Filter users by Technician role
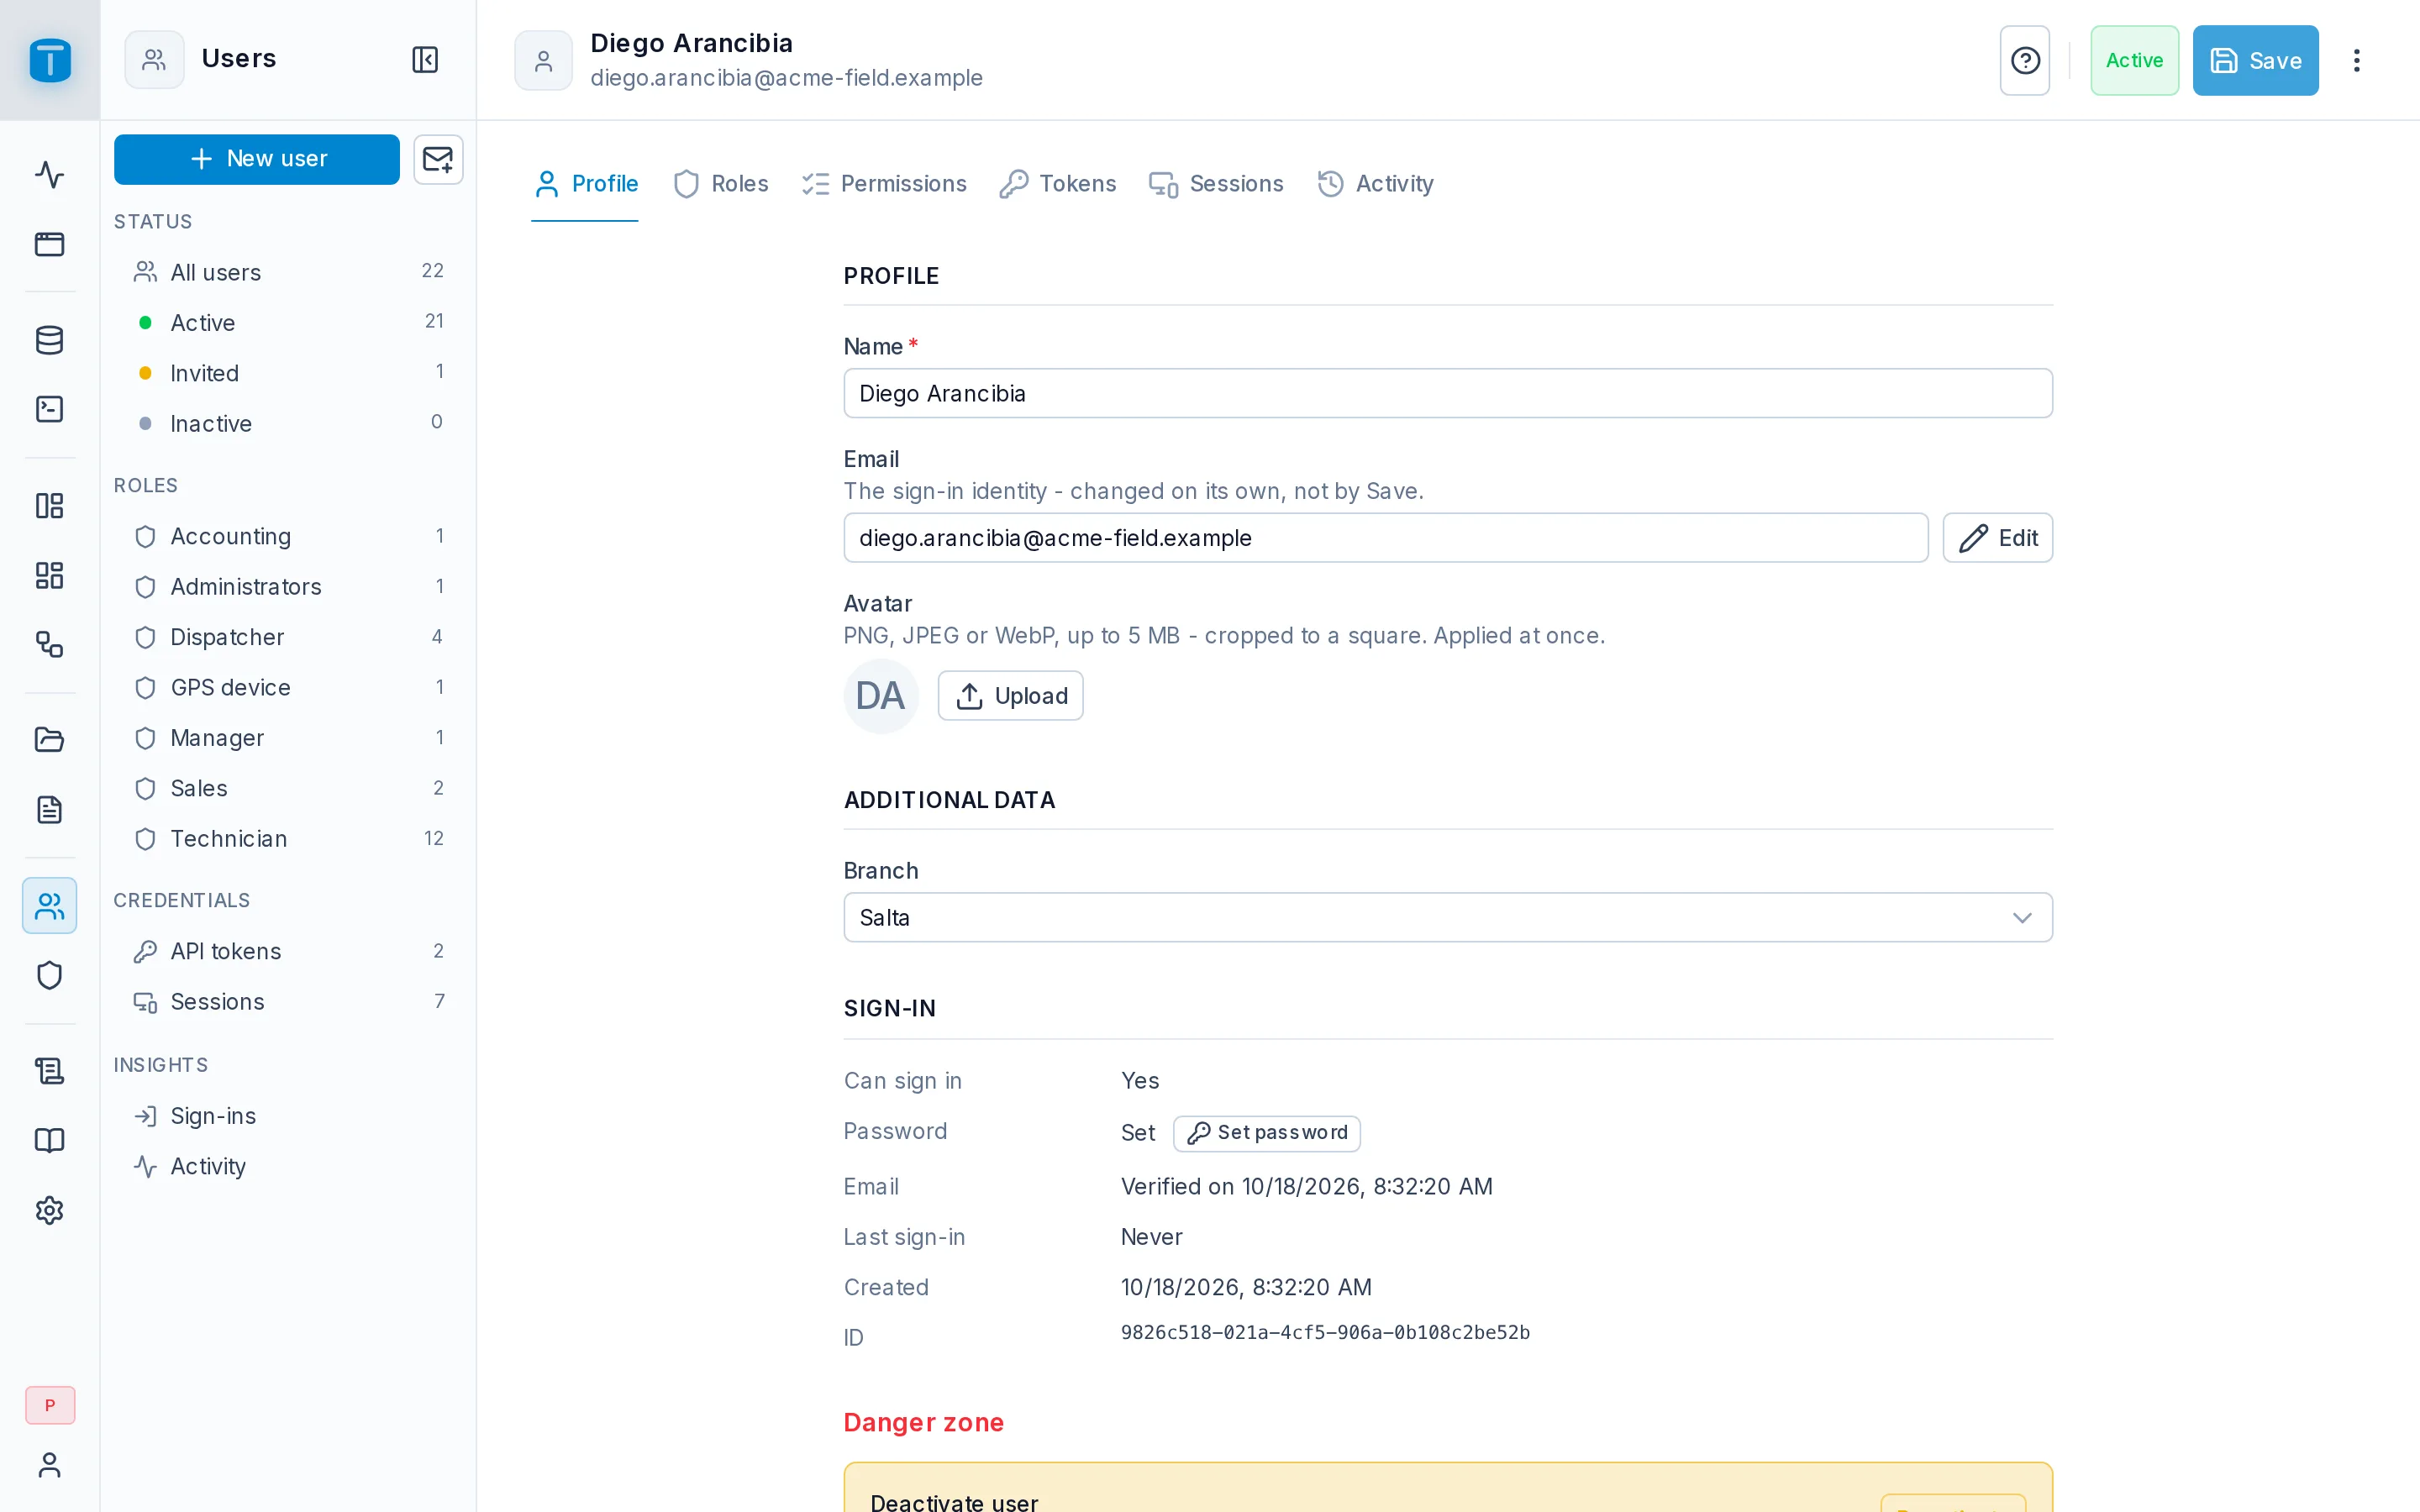The width and height of the screenshot is (2420, 1512). click(288, 839)
